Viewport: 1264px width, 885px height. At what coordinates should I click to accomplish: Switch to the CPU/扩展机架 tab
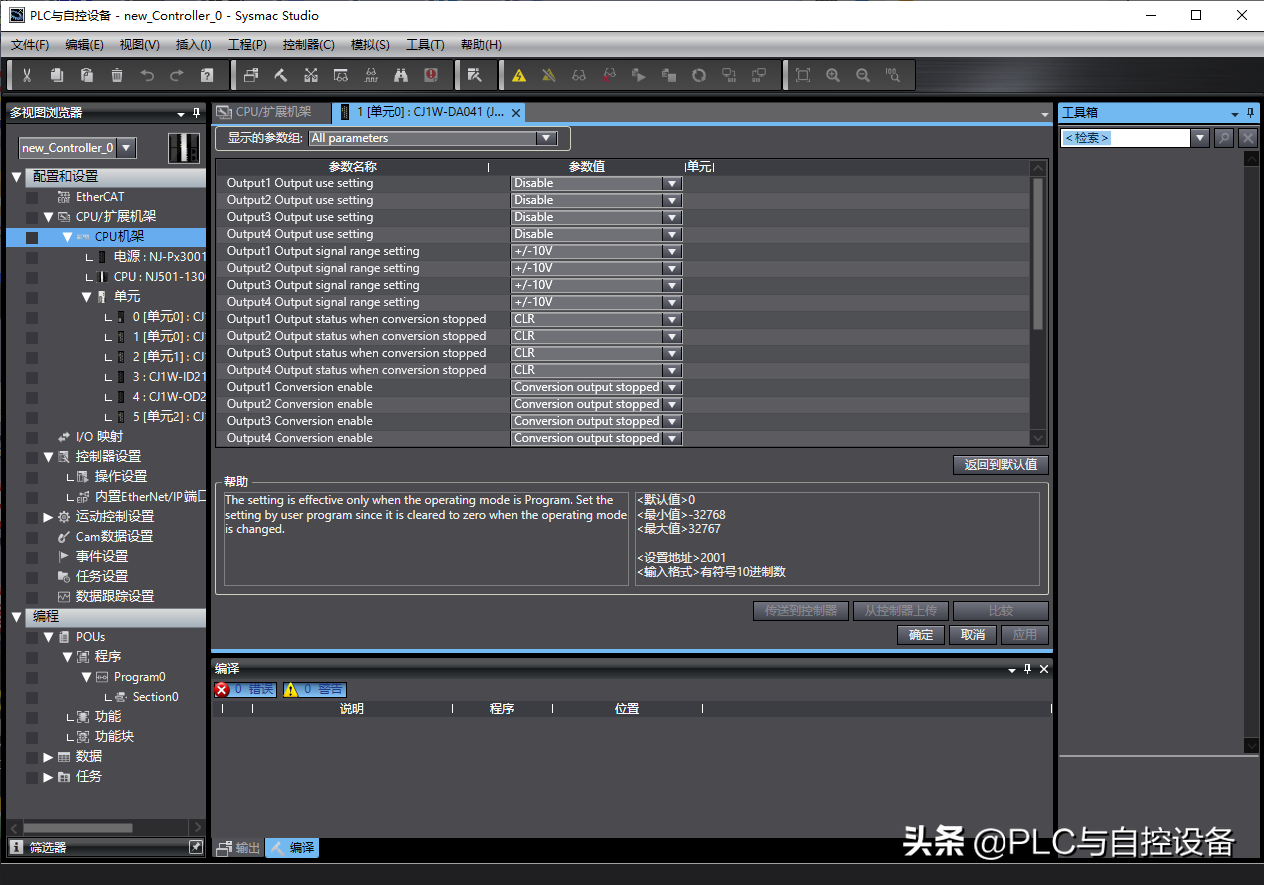point(265,112)
